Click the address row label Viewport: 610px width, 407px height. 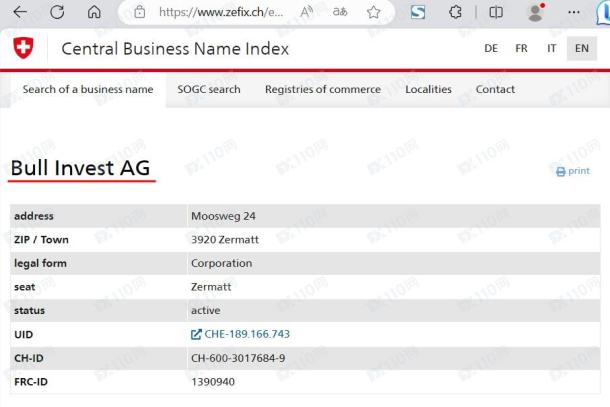pyautogui.click(x=34, y=216)
